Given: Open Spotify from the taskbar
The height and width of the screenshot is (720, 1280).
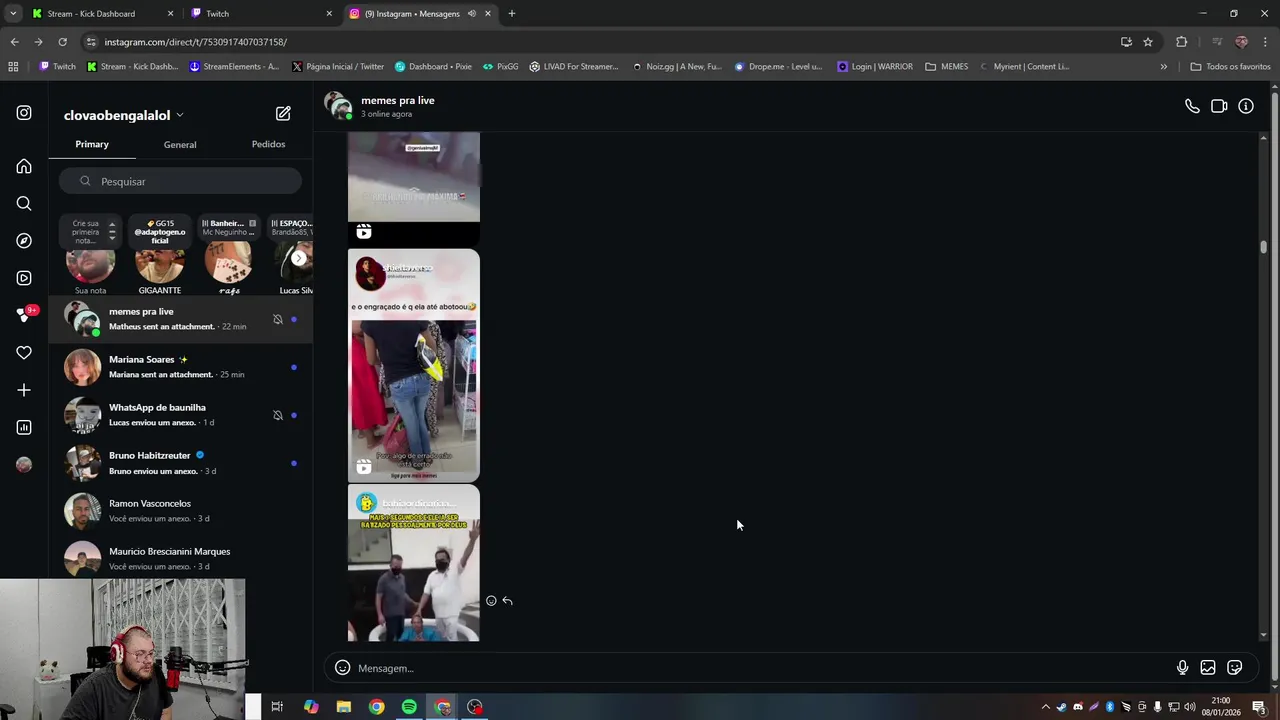Looking at the screenshot, I should (x=409, y=707).
